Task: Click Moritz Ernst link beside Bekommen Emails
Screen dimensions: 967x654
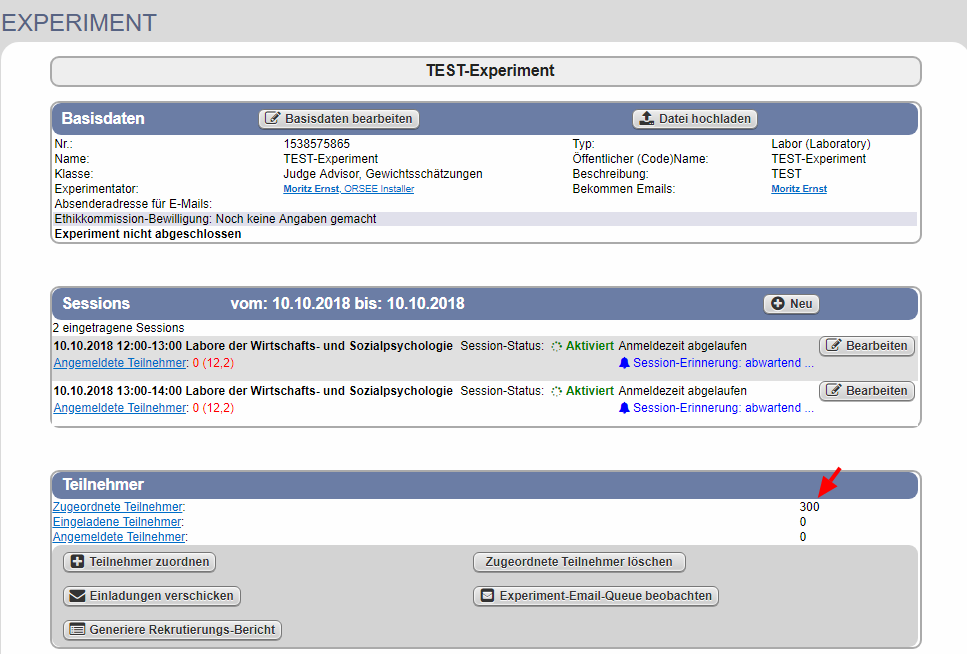Action: point(799,189)
